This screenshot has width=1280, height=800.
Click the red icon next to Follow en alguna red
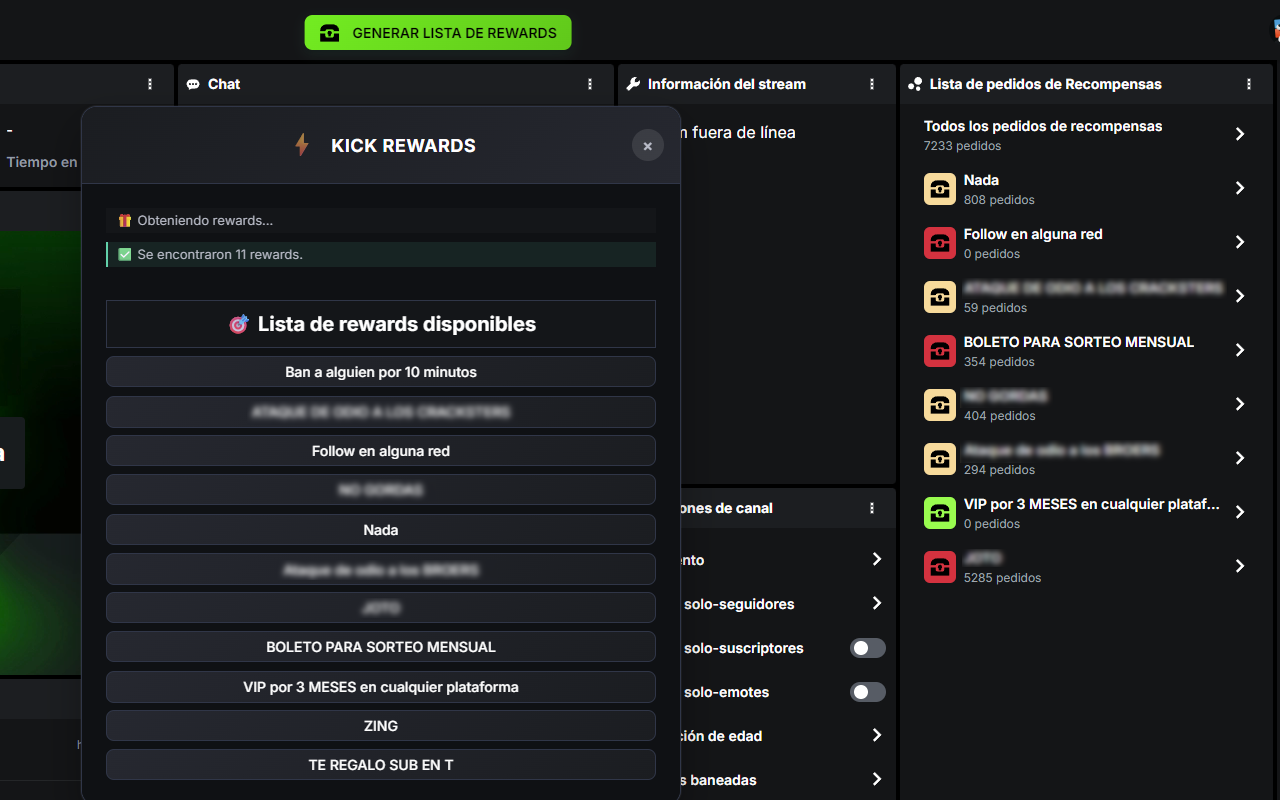point(940,242)
